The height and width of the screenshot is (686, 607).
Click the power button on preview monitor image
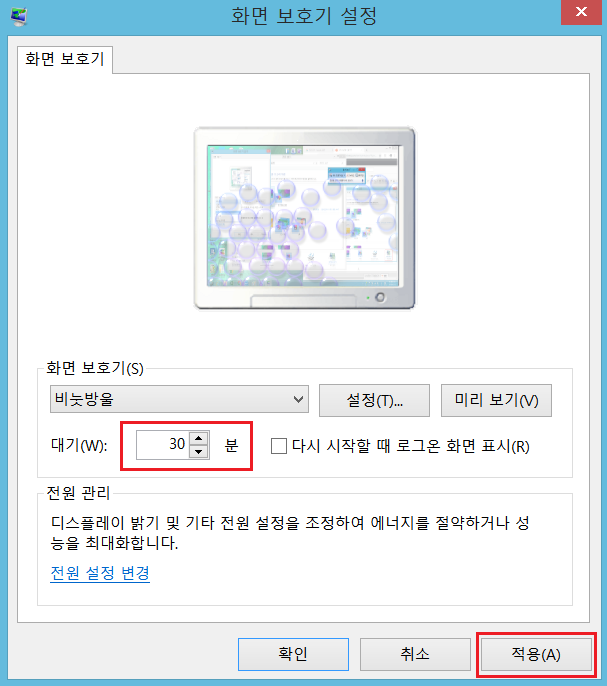(x=380, y=298)
